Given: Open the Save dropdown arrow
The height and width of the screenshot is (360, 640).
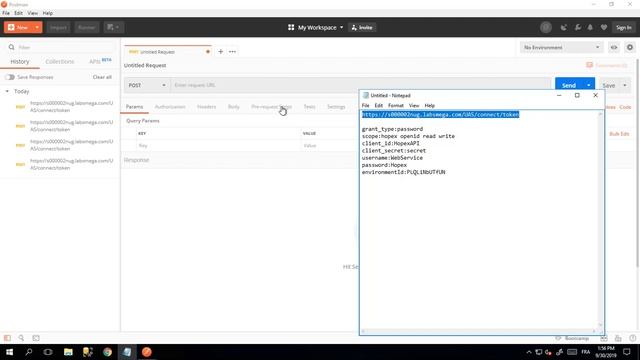Looking at the screenshot, I should 625,85.
